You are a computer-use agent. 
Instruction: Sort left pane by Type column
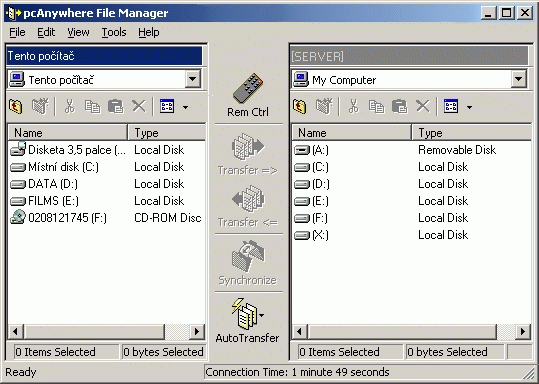coord(167,133)
